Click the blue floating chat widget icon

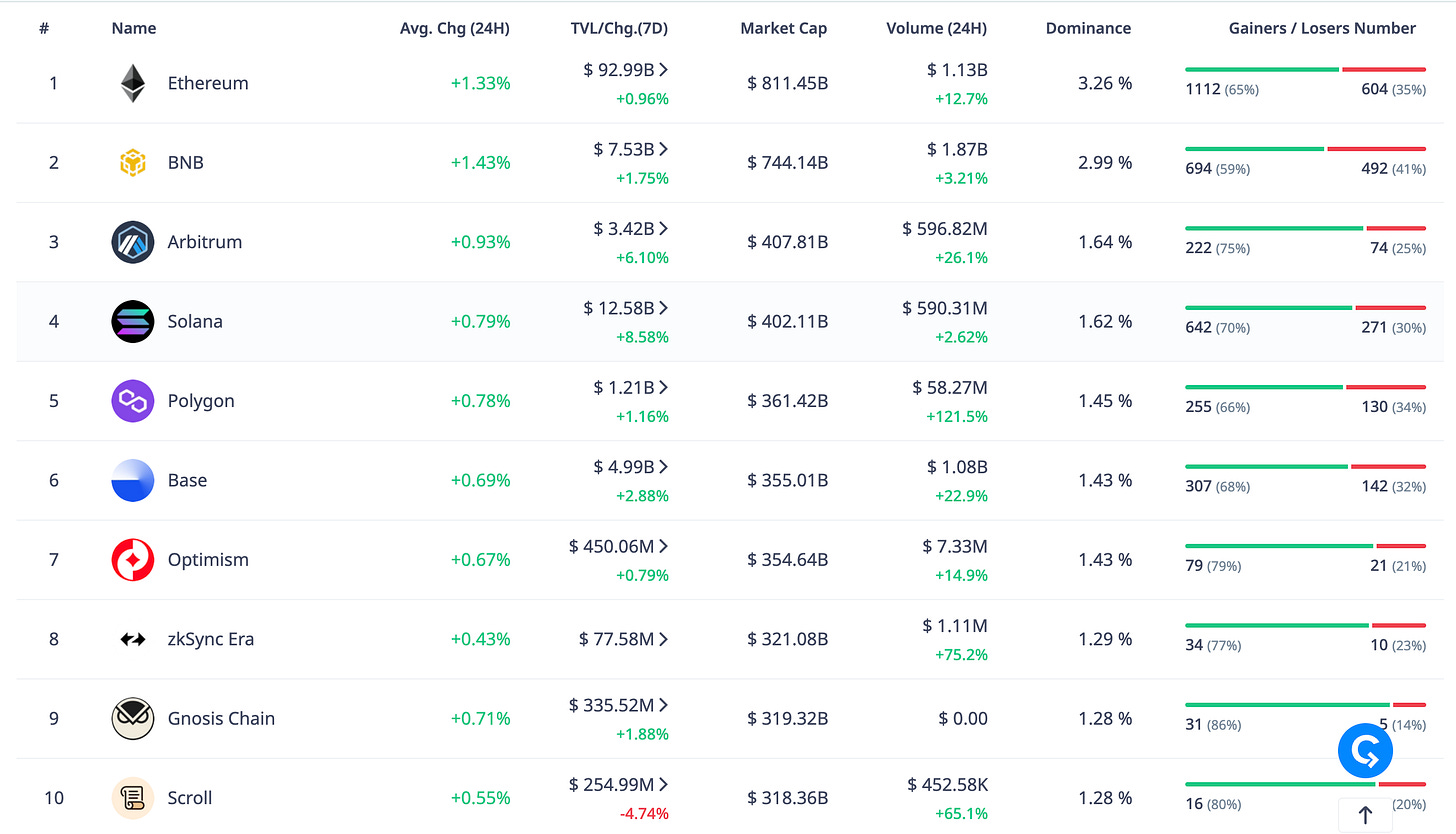coord(1365,751)
